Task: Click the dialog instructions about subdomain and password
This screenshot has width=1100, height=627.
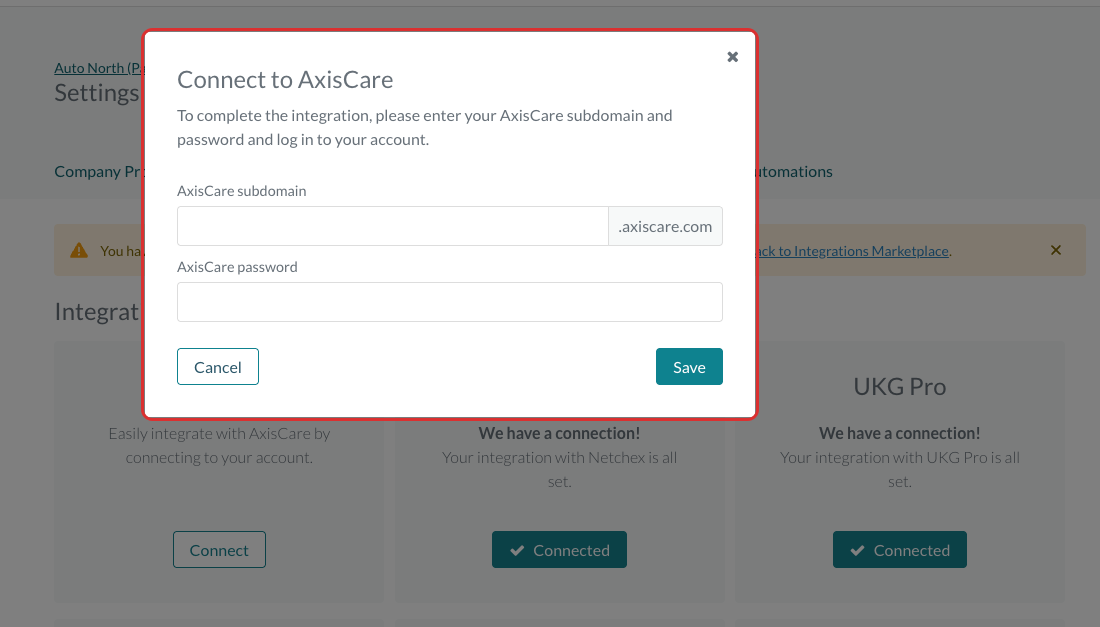Action: 424,128
